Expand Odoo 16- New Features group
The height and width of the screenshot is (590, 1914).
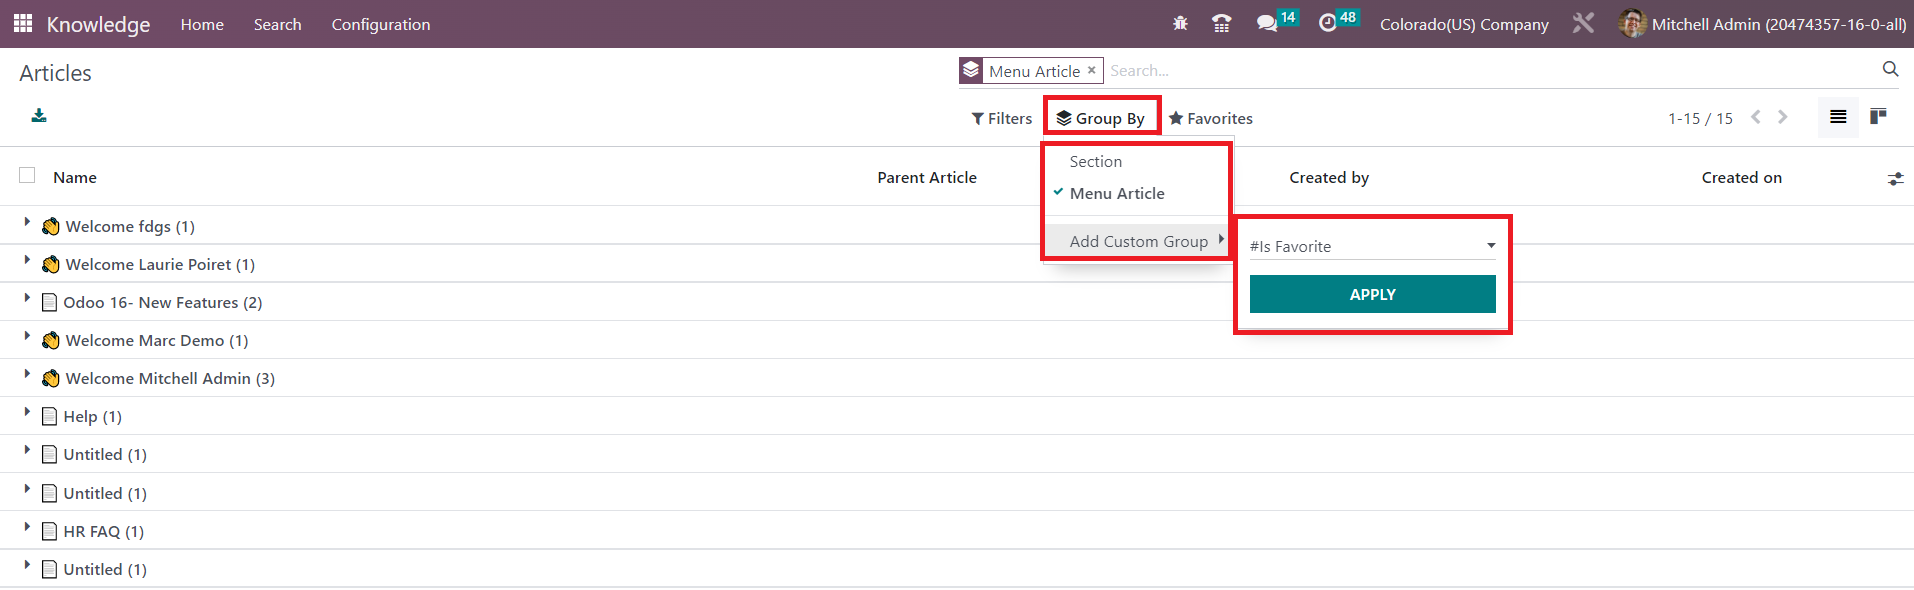click(x=27, y=299)
